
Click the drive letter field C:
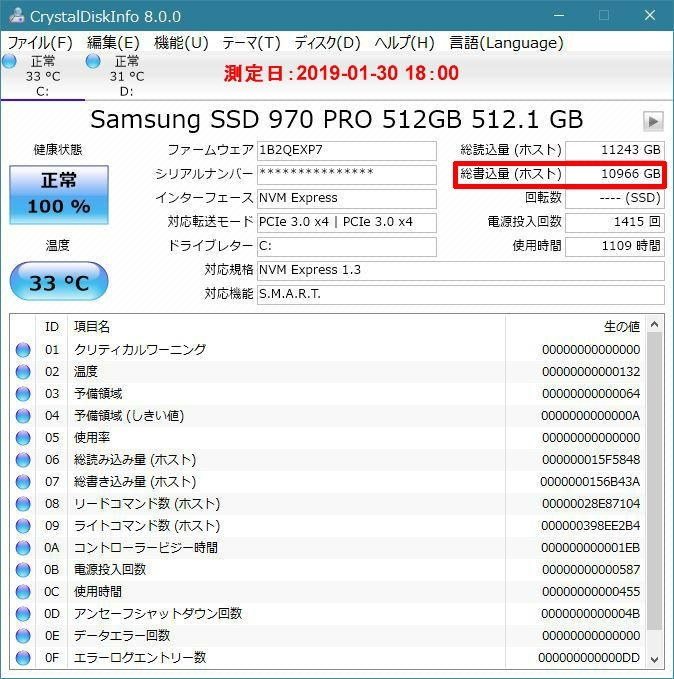pos(347,246)
